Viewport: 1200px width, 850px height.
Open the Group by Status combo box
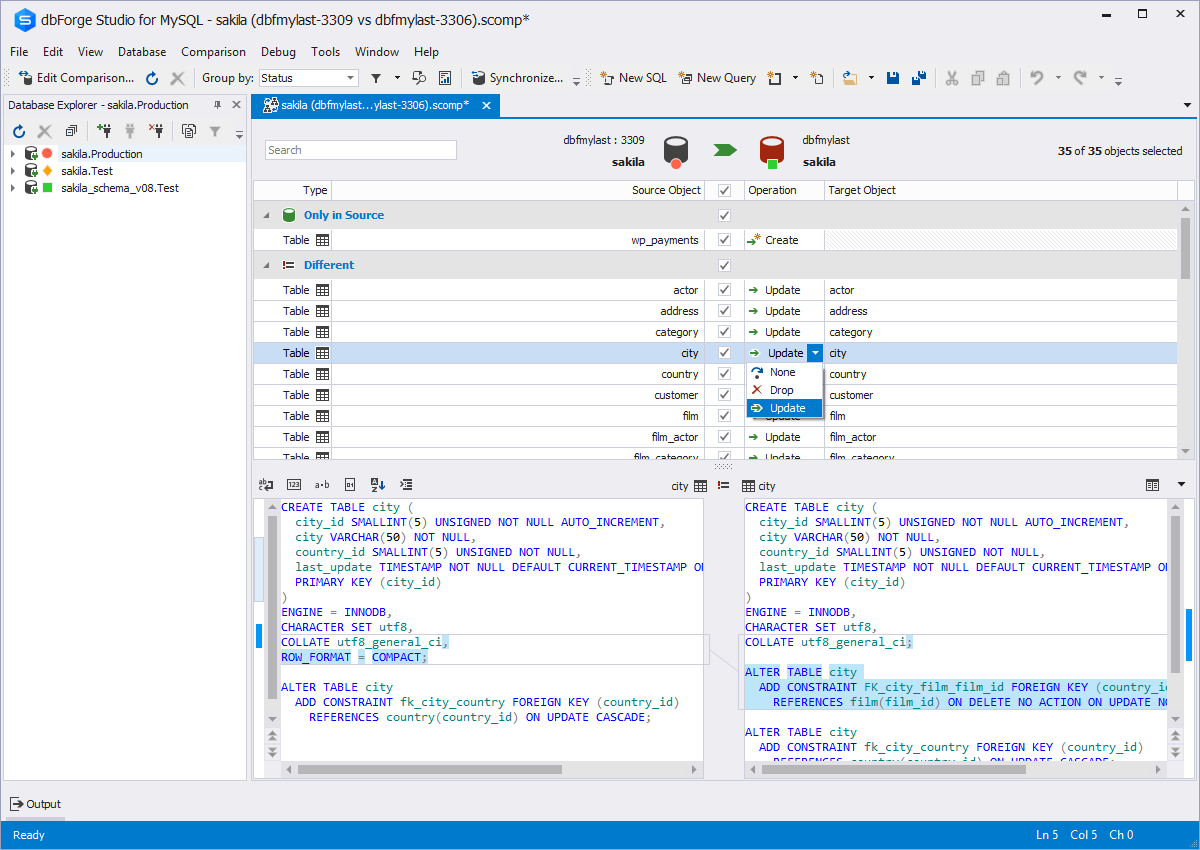[308, 78]
